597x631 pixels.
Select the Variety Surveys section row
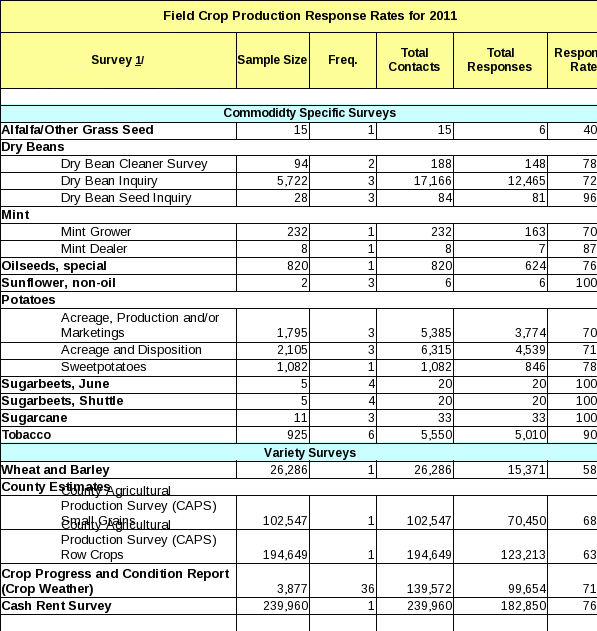coord(298,453)
